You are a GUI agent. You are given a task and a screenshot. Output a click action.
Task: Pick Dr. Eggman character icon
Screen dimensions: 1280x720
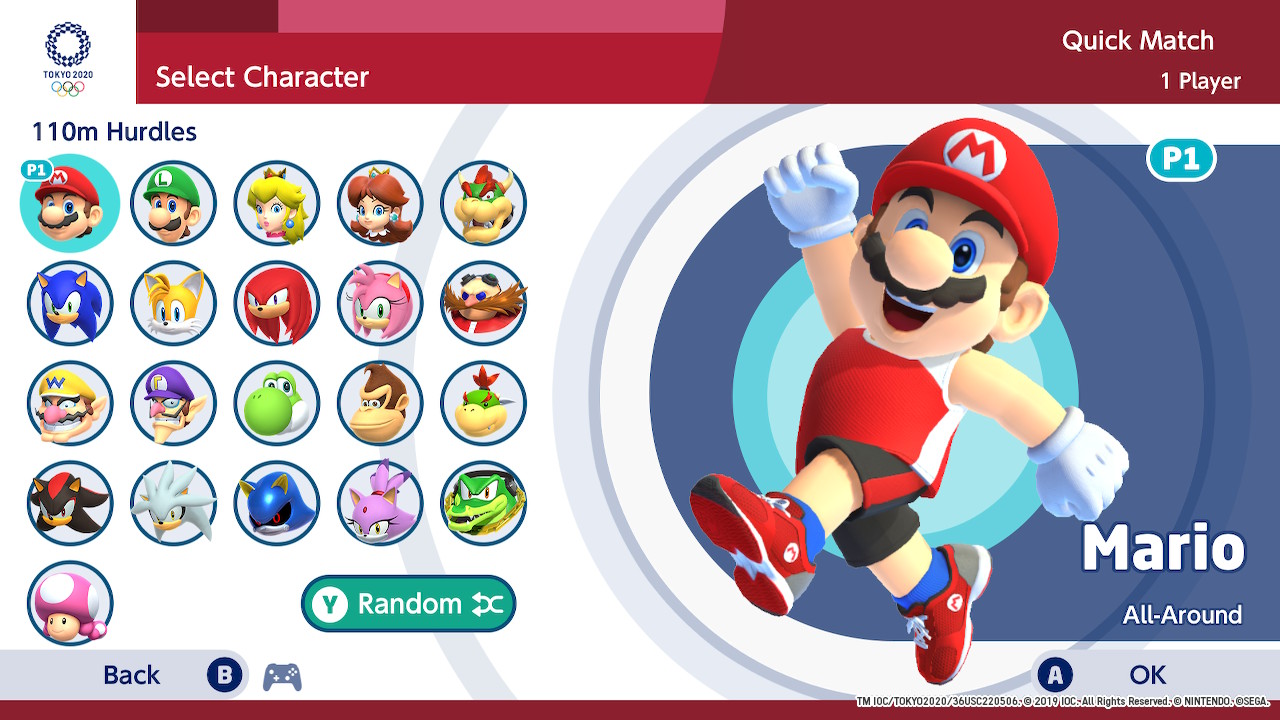coord(484,303)
